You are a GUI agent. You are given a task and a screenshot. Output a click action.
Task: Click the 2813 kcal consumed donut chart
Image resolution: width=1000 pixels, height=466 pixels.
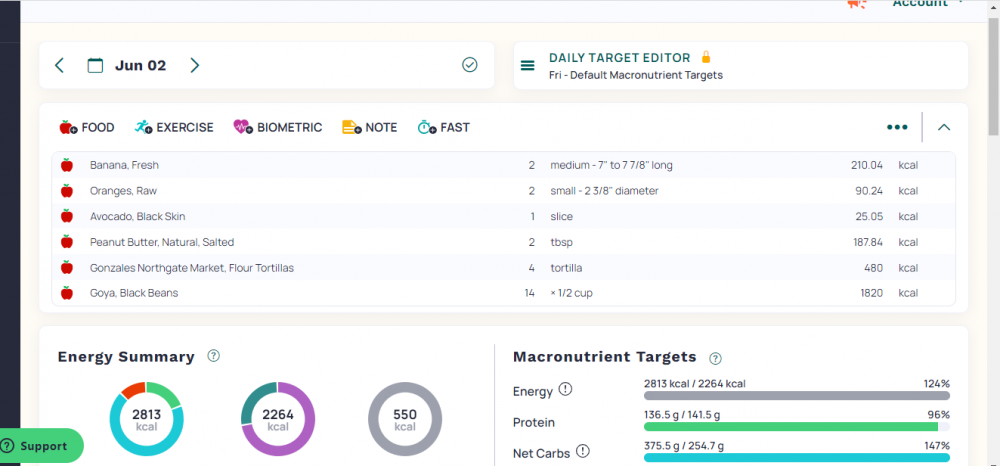pyautogui.click(x=147, y=419)
